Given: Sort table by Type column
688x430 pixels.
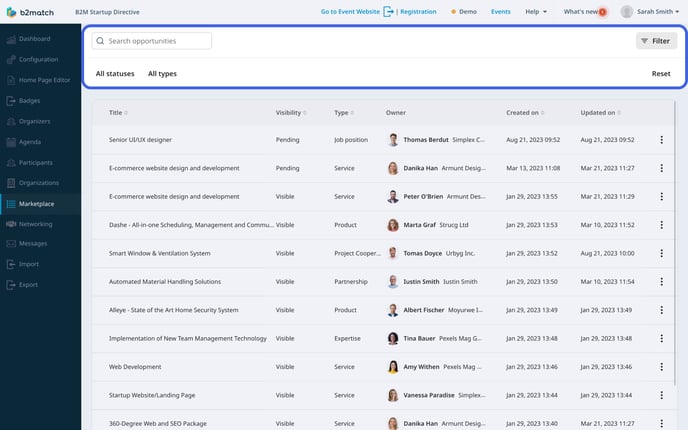Looking at the screenshot, I should 344,113.
